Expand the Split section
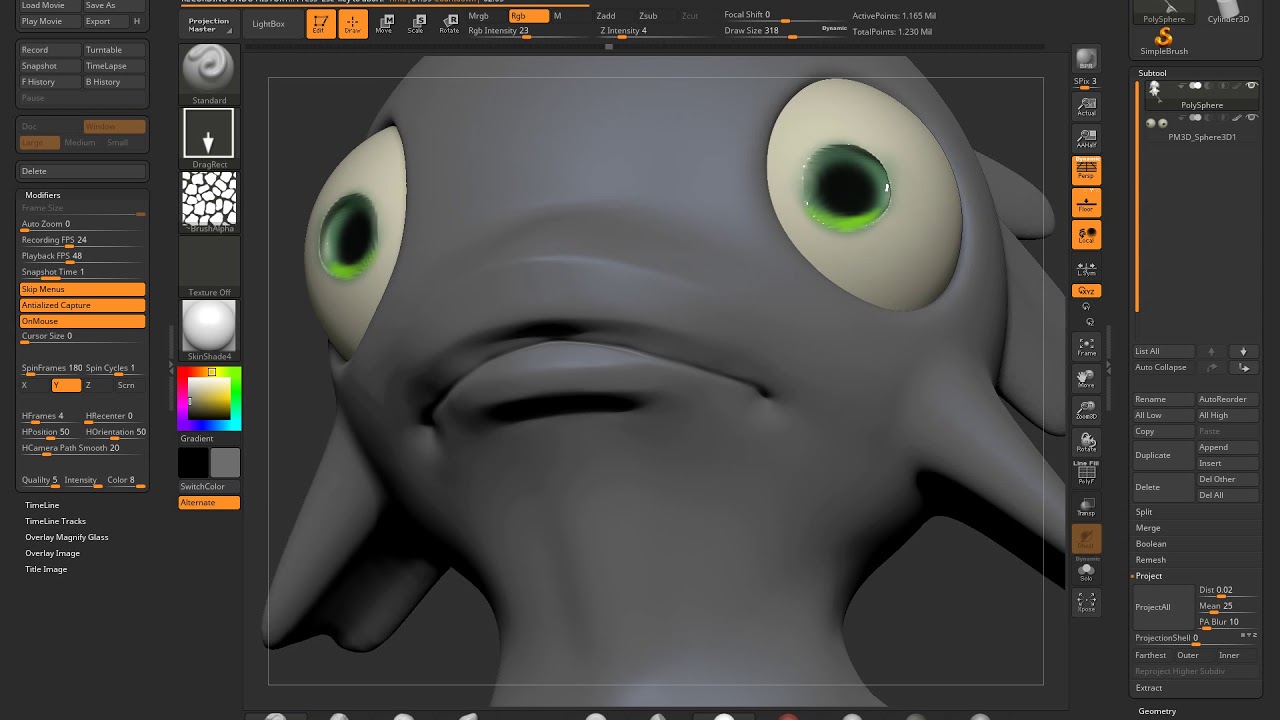The image size is (1280, 720). (1144, 512)
